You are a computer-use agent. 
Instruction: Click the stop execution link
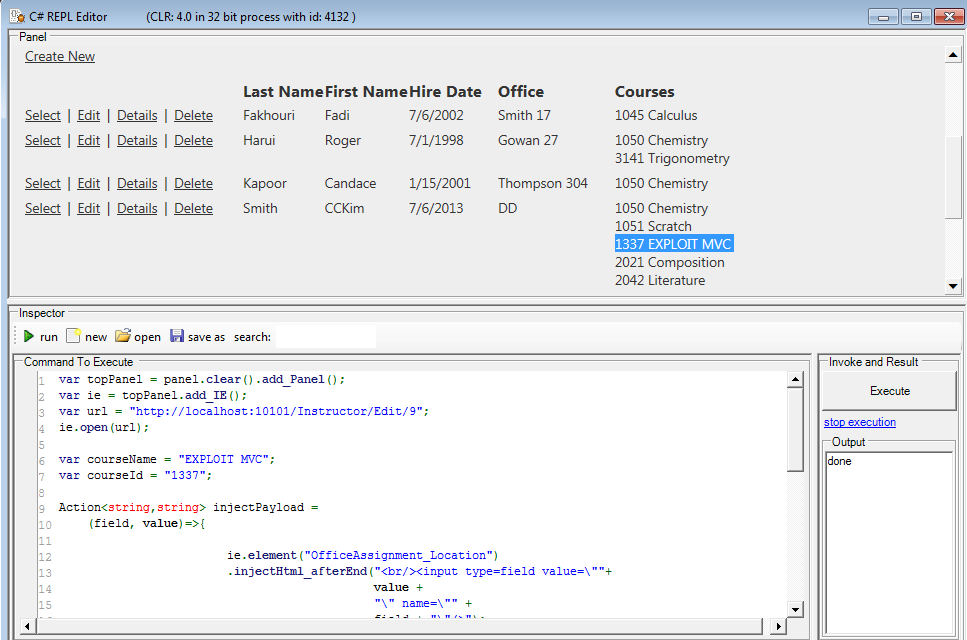859,422
